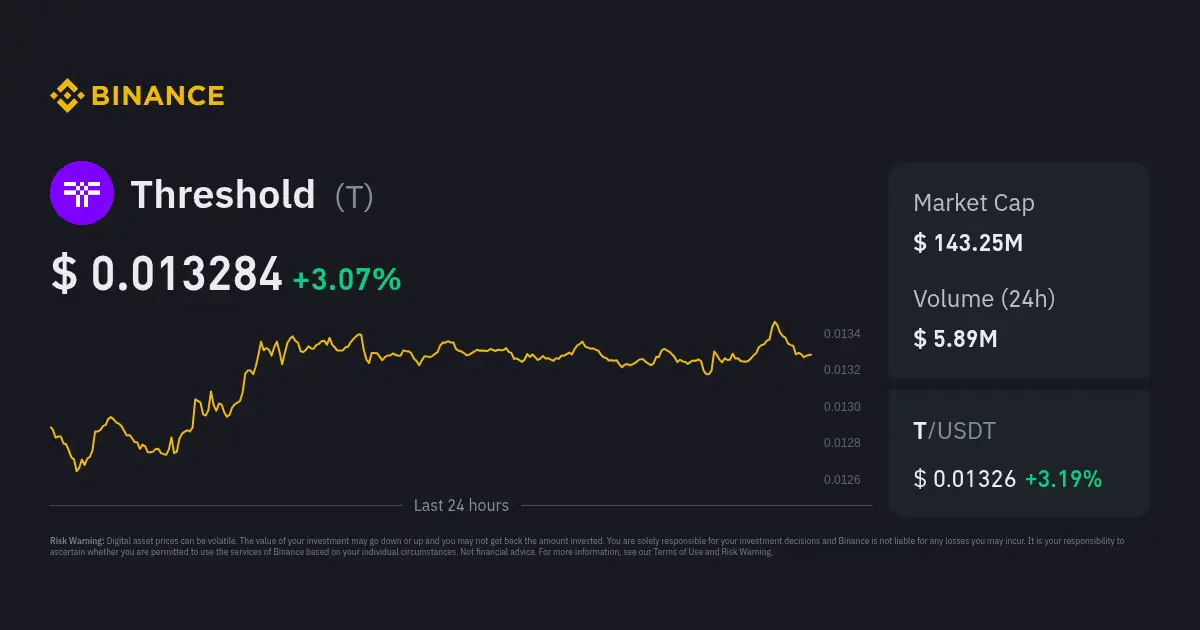
Task: Click the +3.07% price change indicator
Action: pyautogui.click(x=347, y=279)
